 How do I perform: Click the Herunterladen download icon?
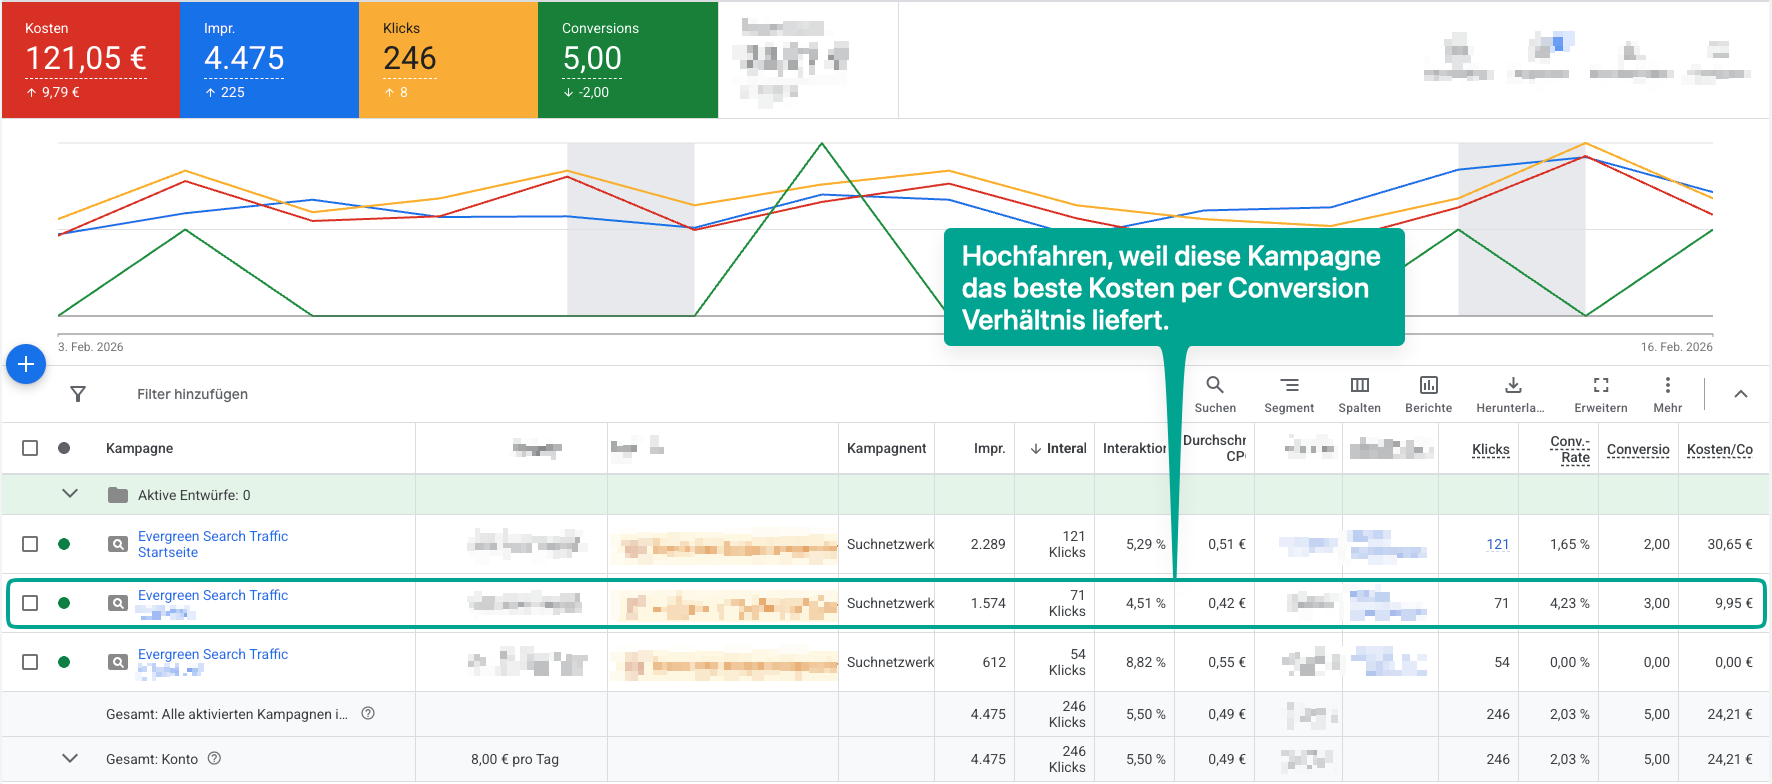click(1512, 394)
